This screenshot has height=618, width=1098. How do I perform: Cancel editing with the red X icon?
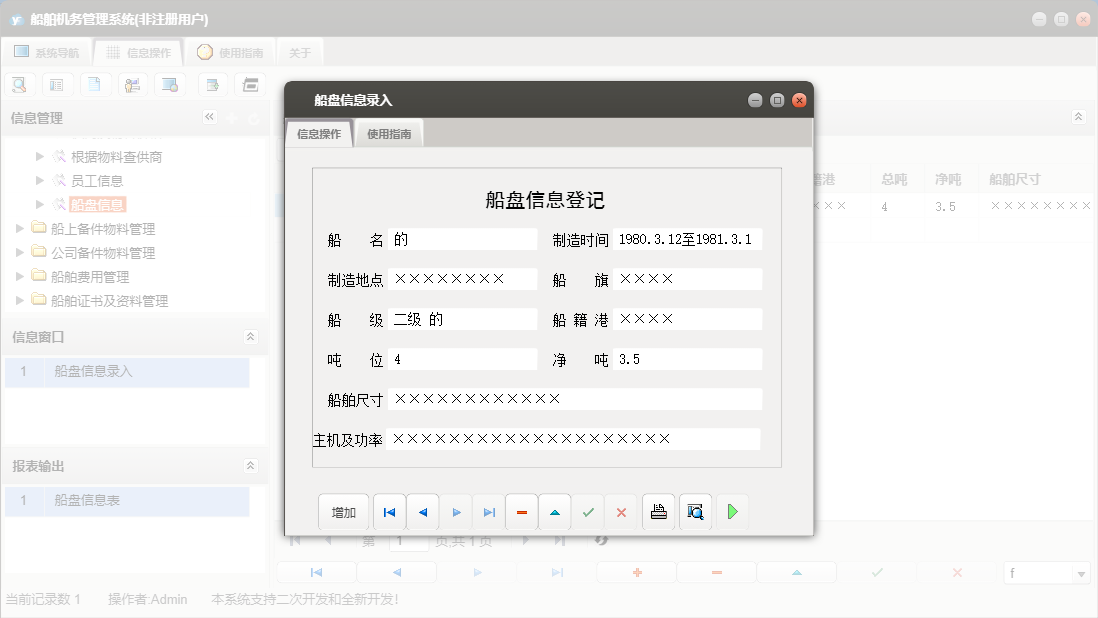coord(621,511)
